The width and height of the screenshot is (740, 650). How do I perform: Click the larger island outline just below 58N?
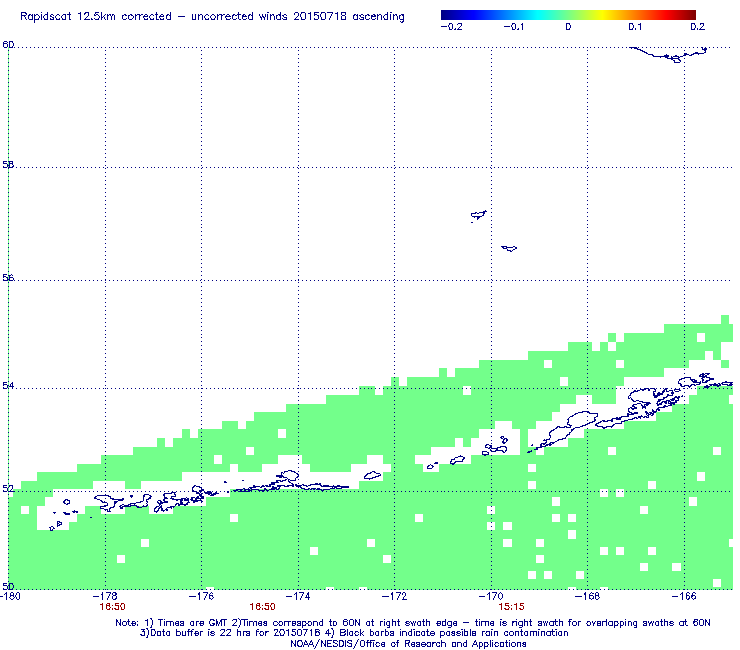tap(479, 216)
